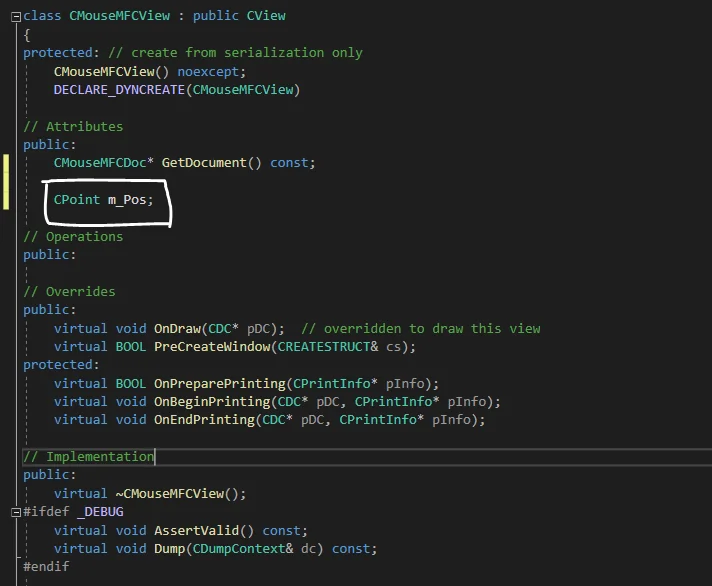
Task: Click the AssertValid method name
Action: pos(197,530)
